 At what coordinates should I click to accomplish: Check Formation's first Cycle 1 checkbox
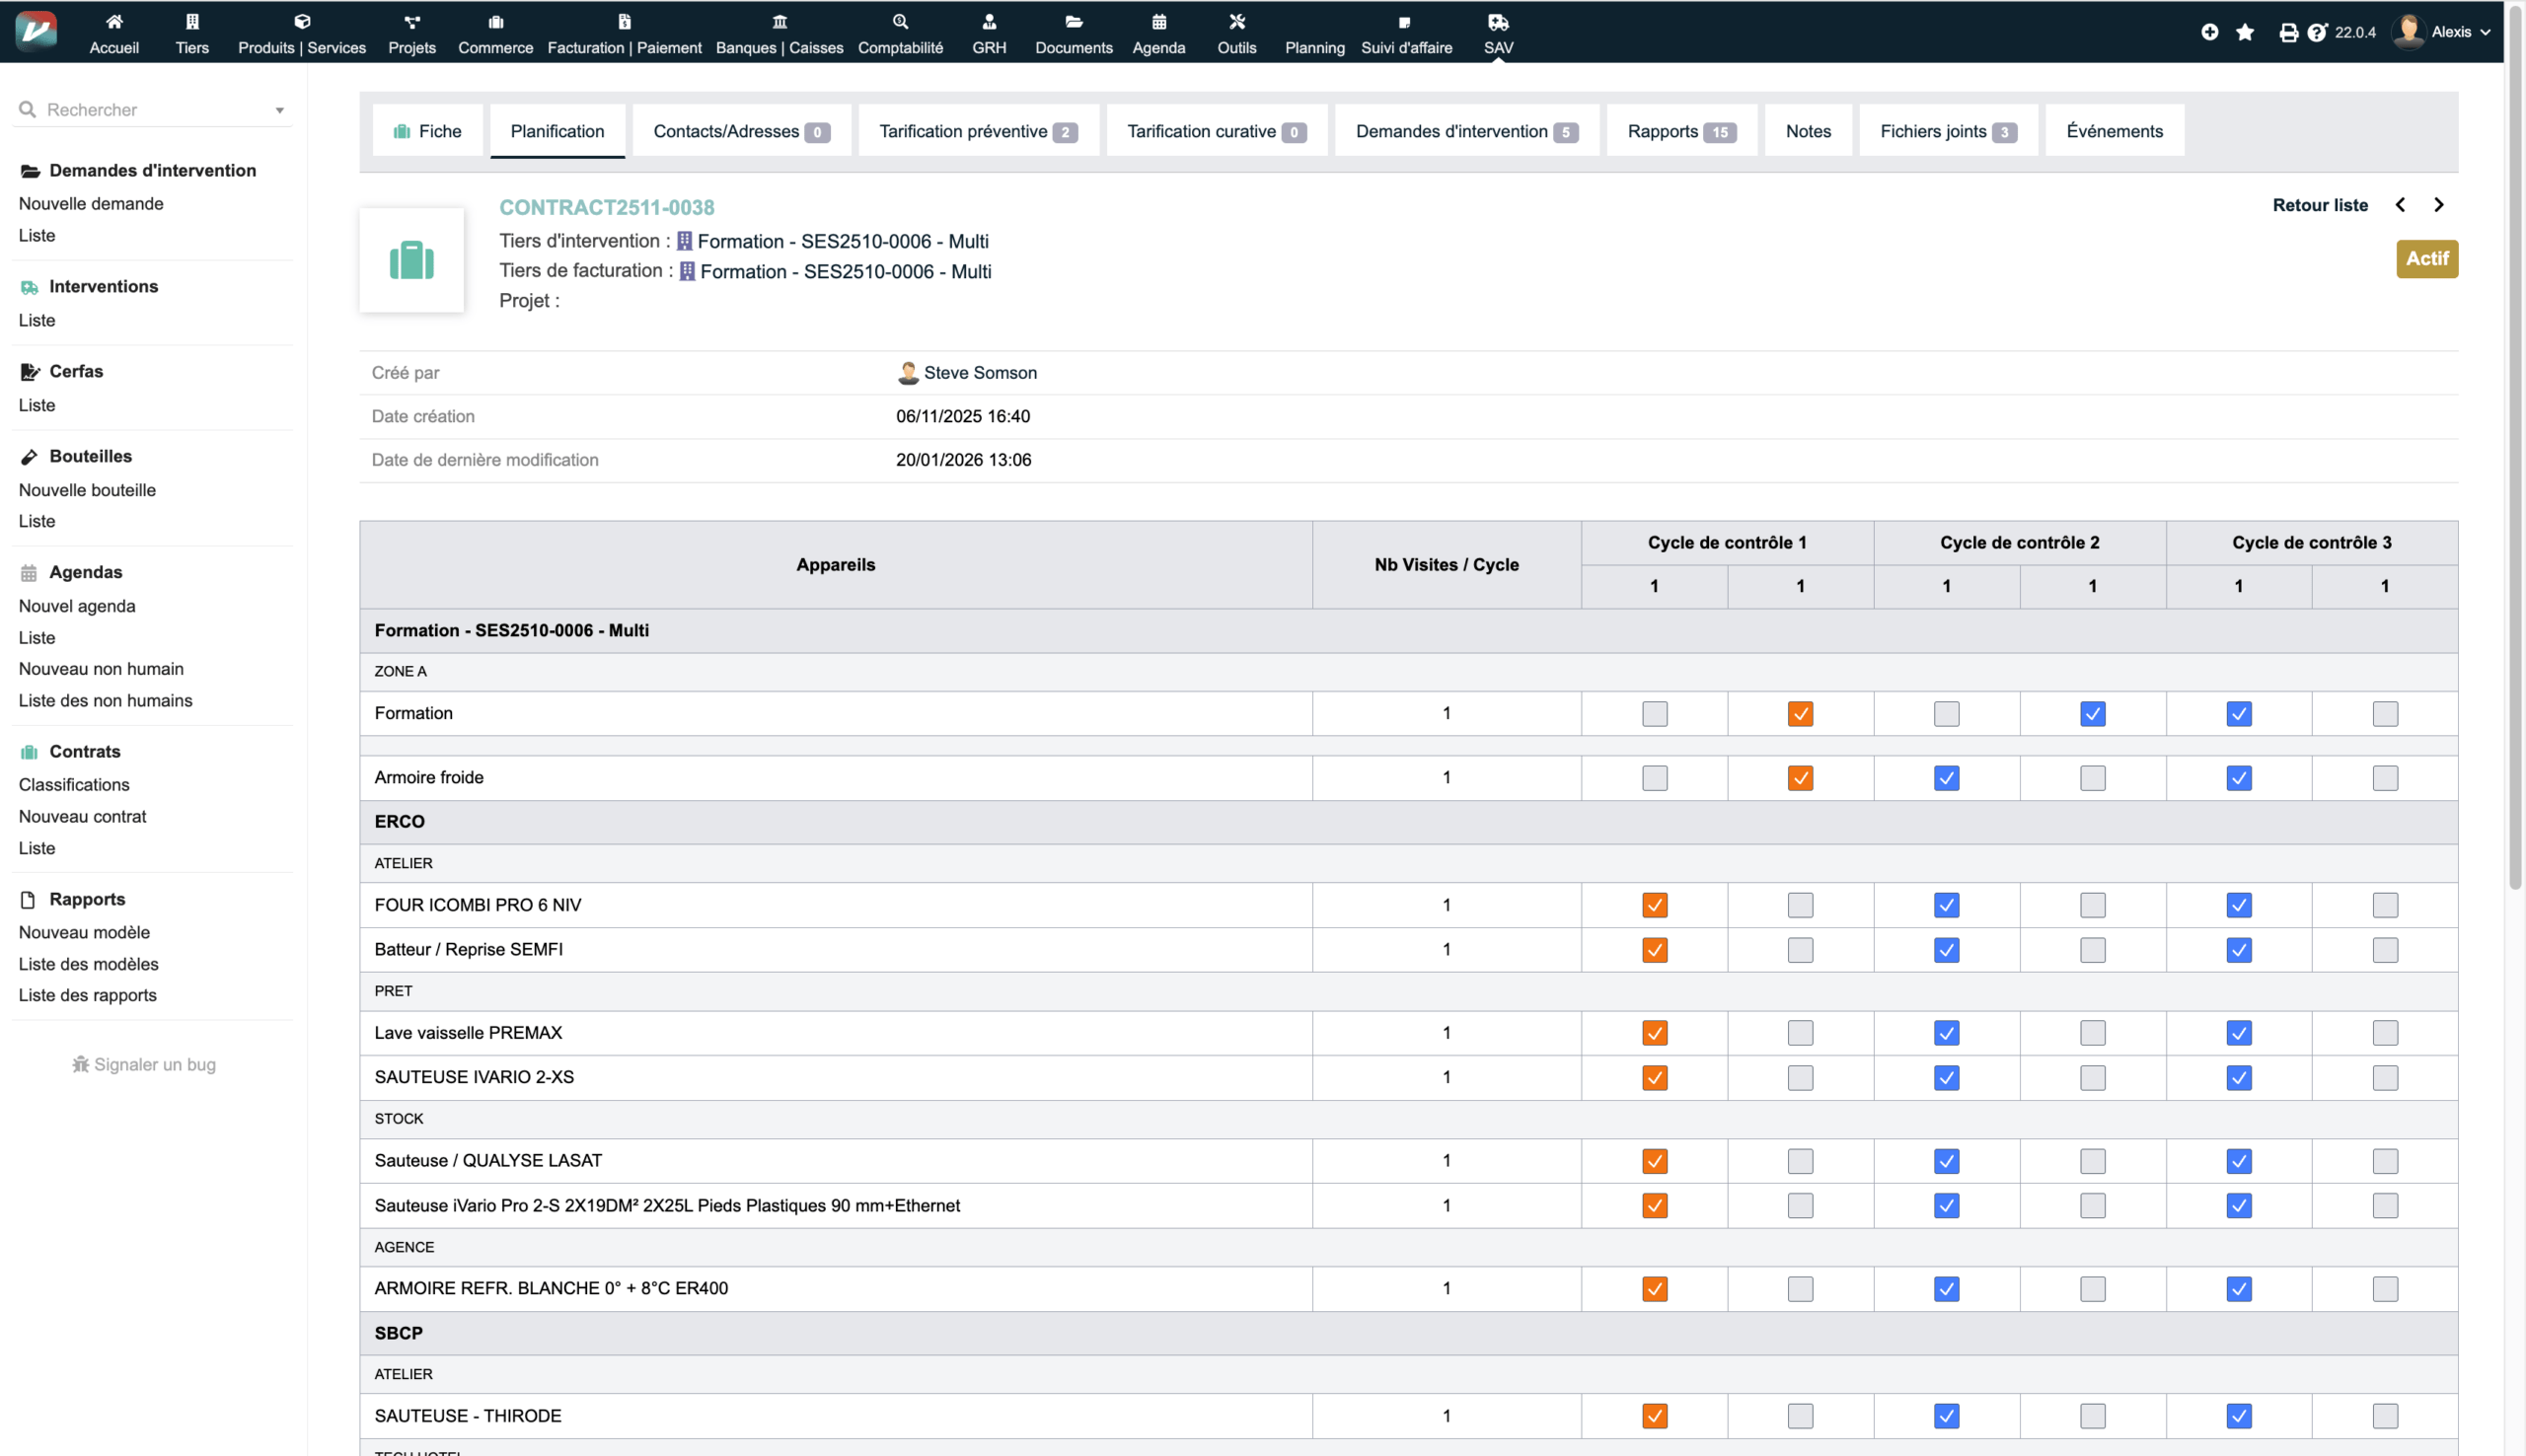(1654, 714)
